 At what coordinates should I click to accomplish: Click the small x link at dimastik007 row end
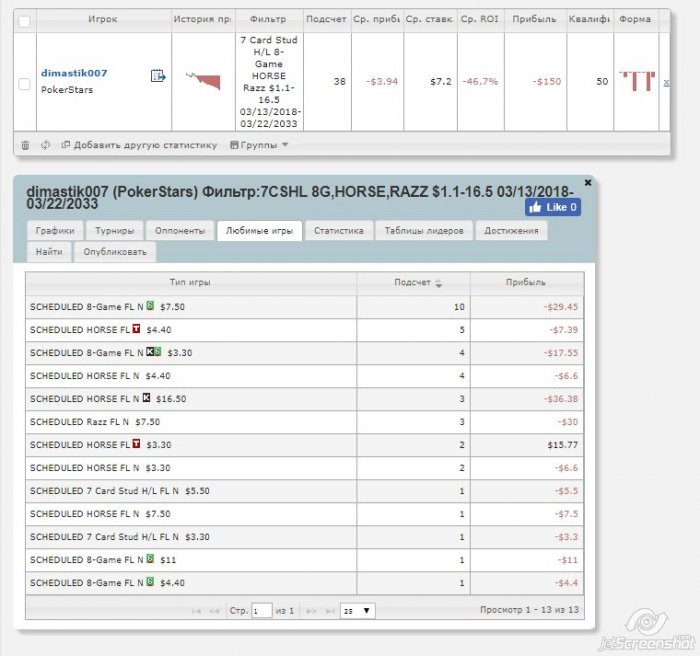click(x=666, y=82)
